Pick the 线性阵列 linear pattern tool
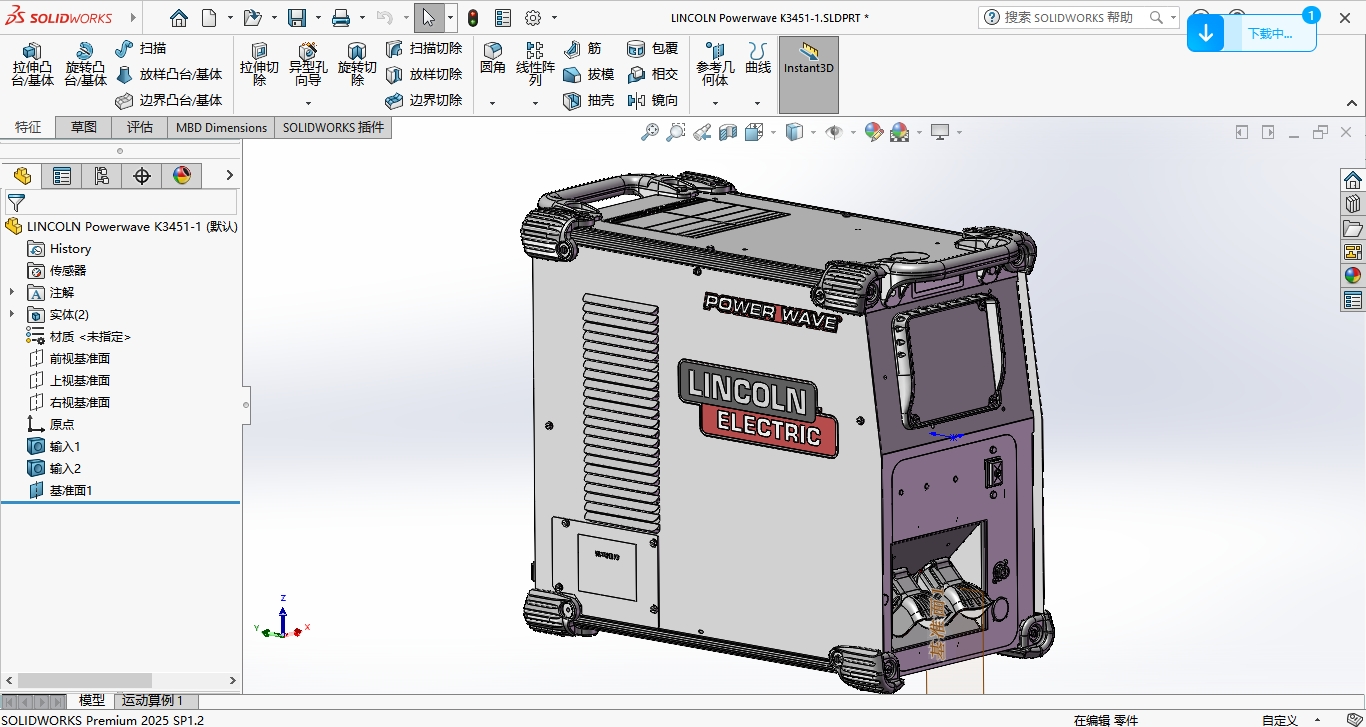This screenshot has width=1366, height=727. (x=535, y=65)
